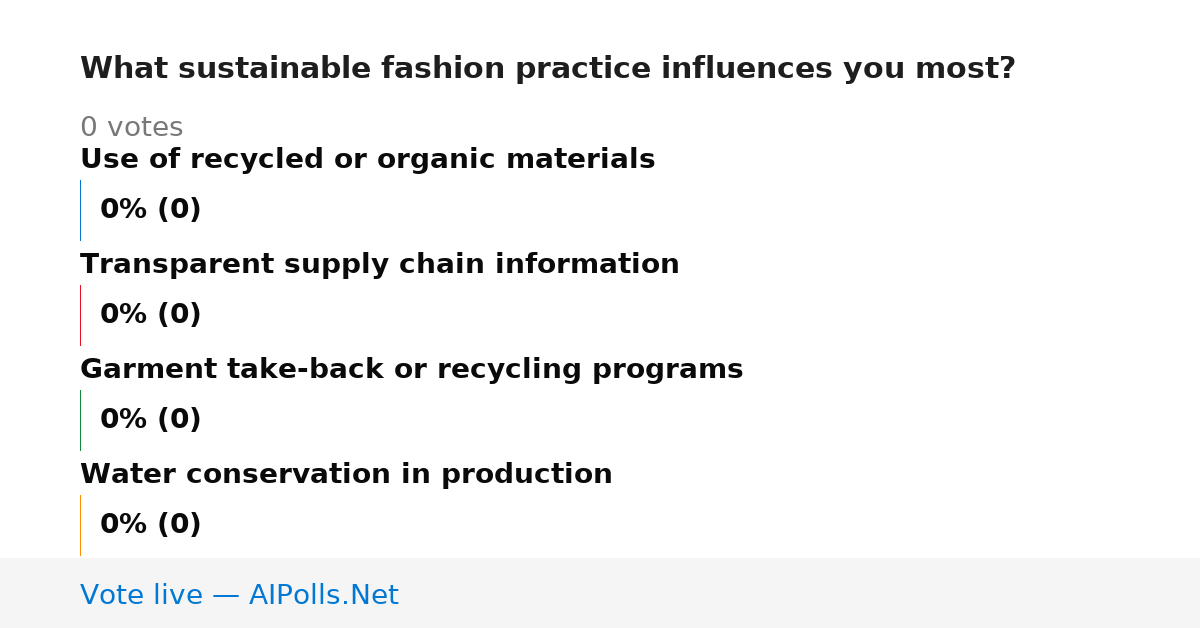Click the 0% (0) result under take-back programs

coord(150,420)
